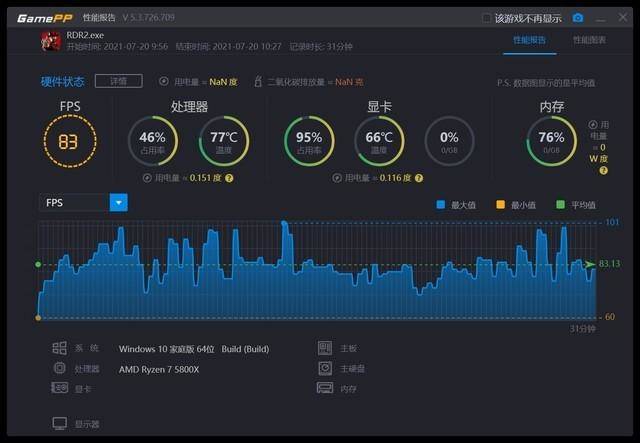Screen dimensions: 640x443
Task: Click the graphics card power usage help icon
Action: tap(419, 178)
